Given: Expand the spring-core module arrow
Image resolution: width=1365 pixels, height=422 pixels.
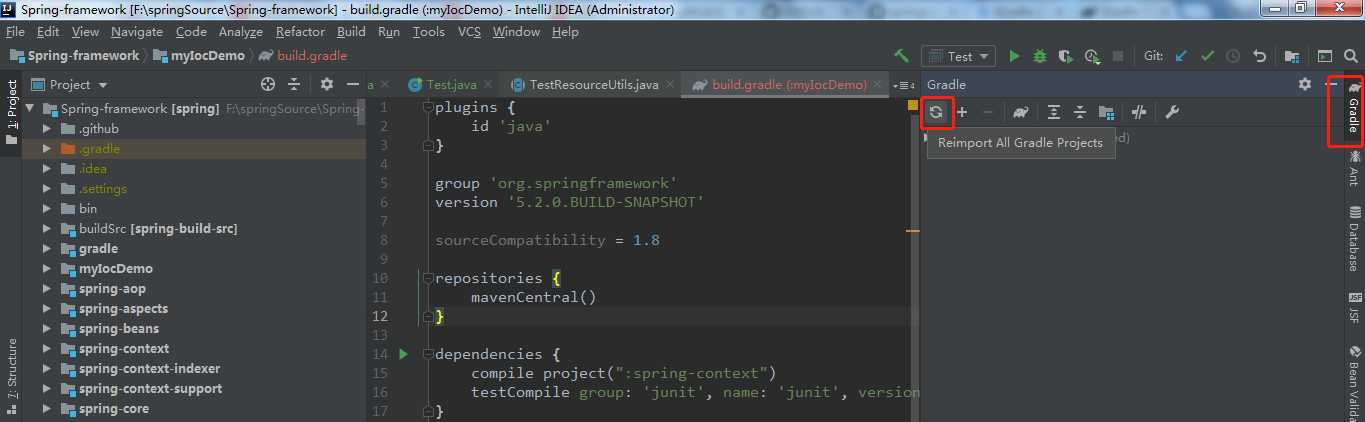Looking at the screenshot, I should pos(47,408).
